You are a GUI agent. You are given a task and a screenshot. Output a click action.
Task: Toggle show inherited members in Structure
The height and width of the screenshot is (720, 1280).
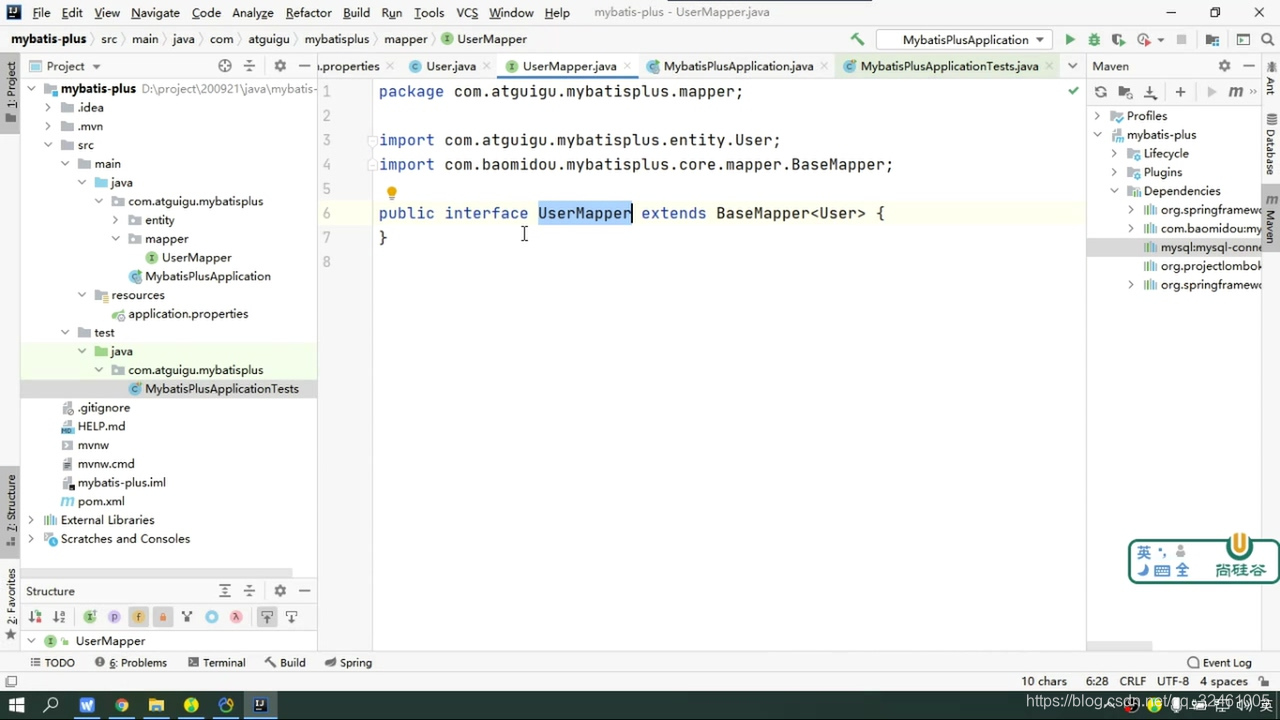click(90, 617)
